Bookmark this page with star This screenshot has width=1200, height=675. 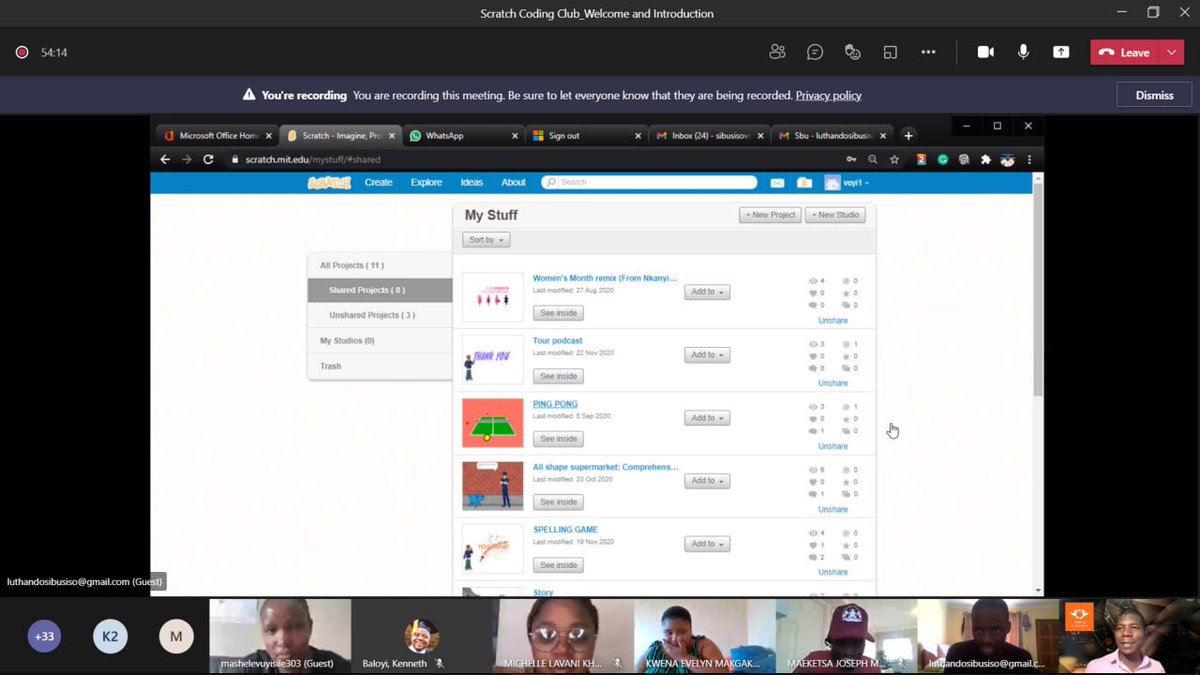(894, 159)
